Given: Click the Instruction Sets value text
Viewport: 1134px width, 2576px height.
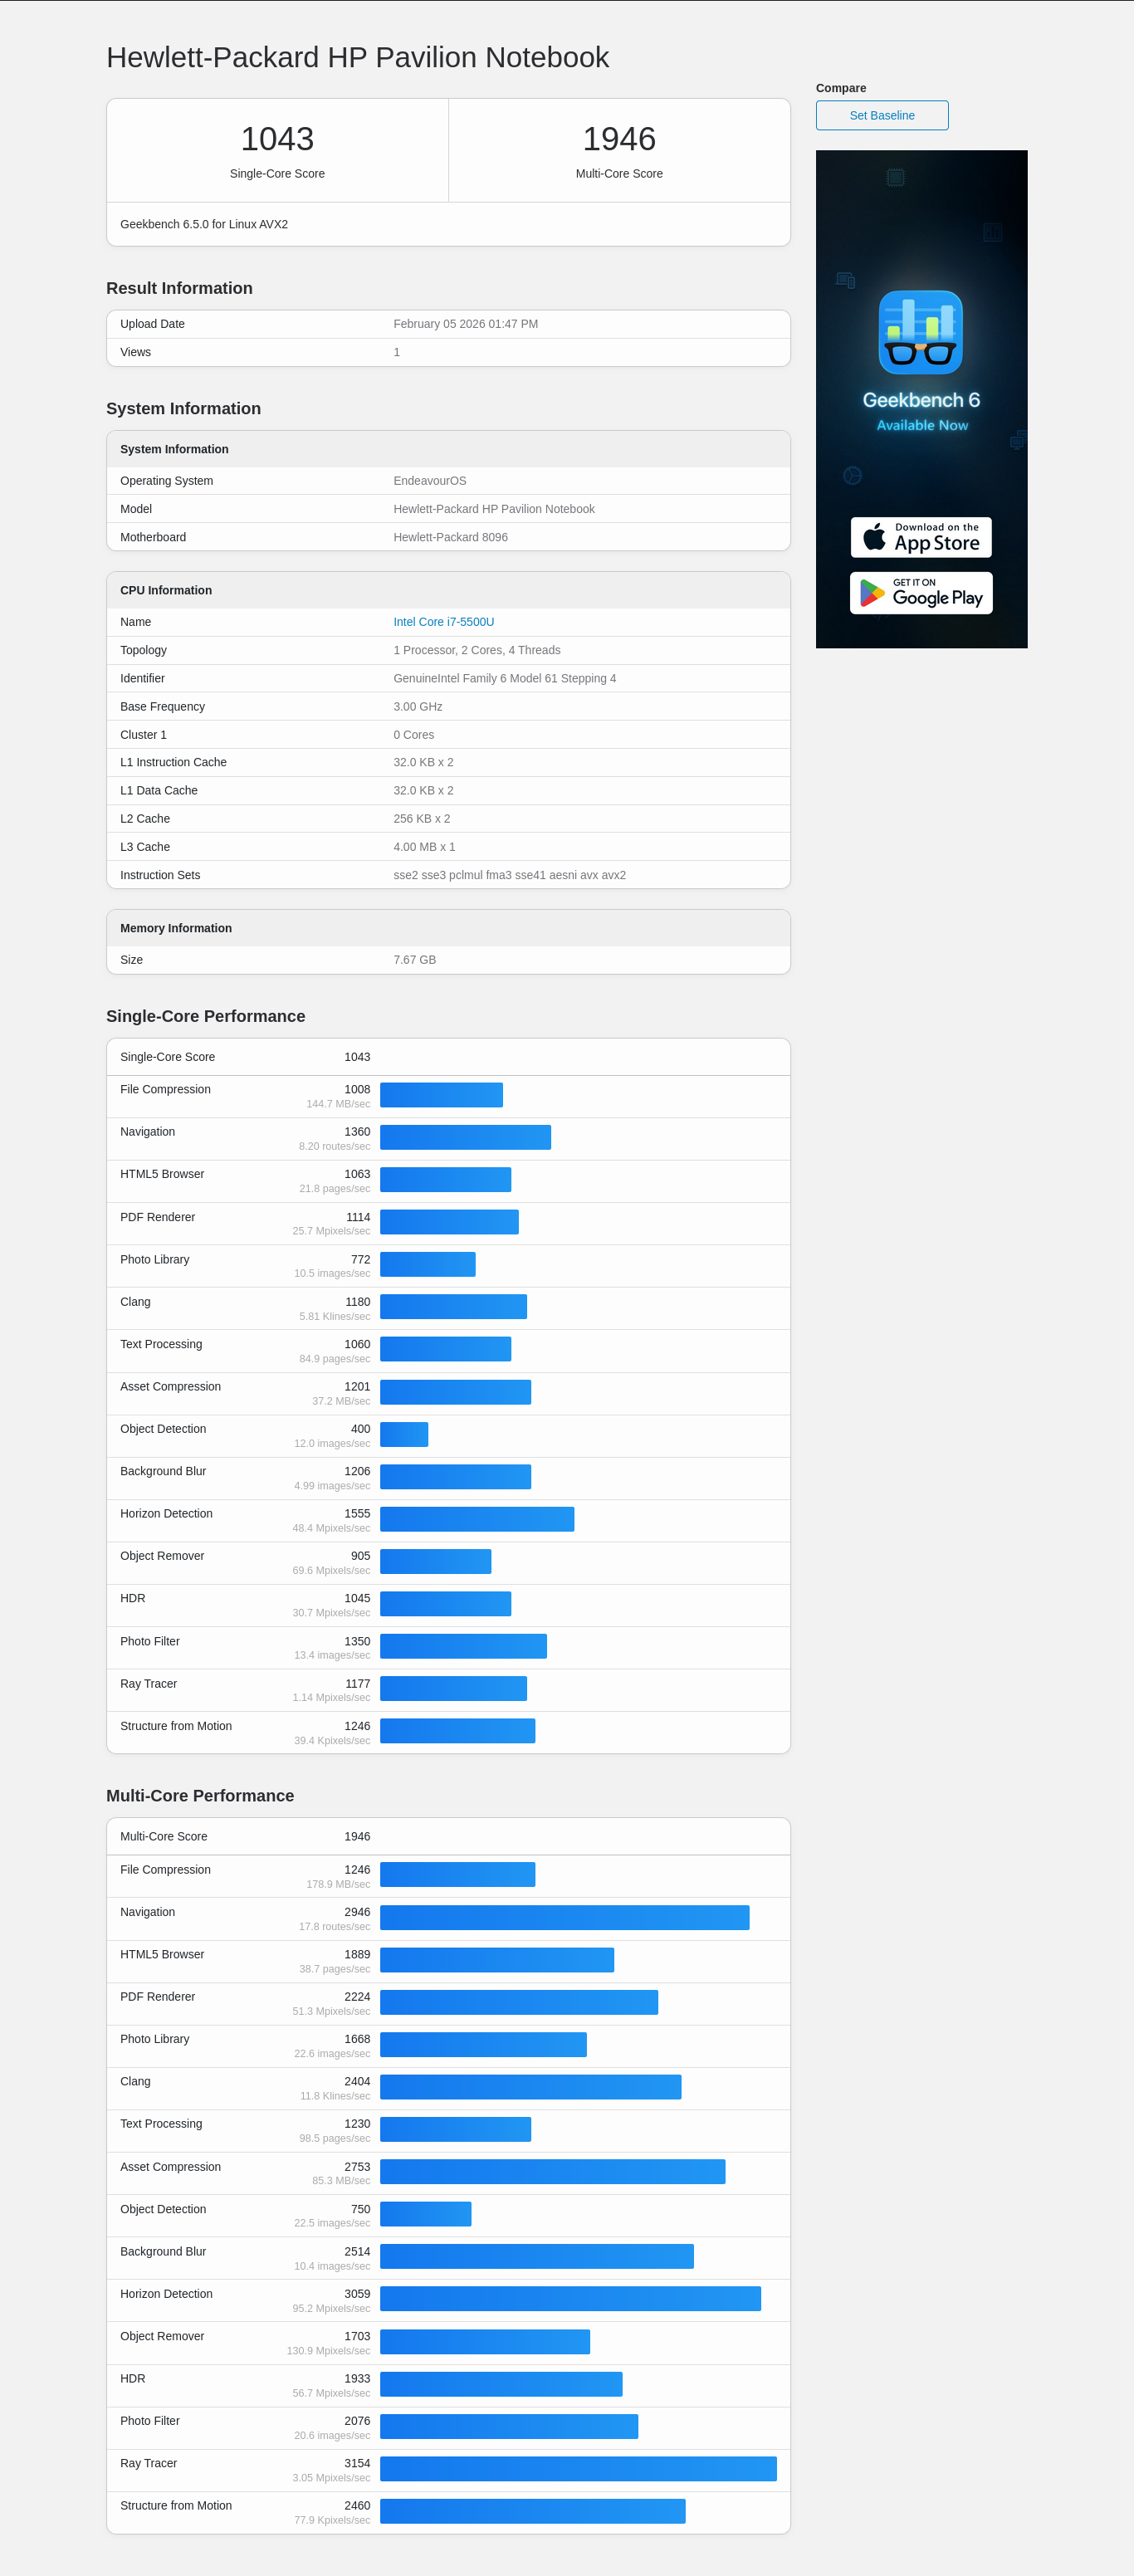Looking at the screenshot, I should tap(509, 875).
